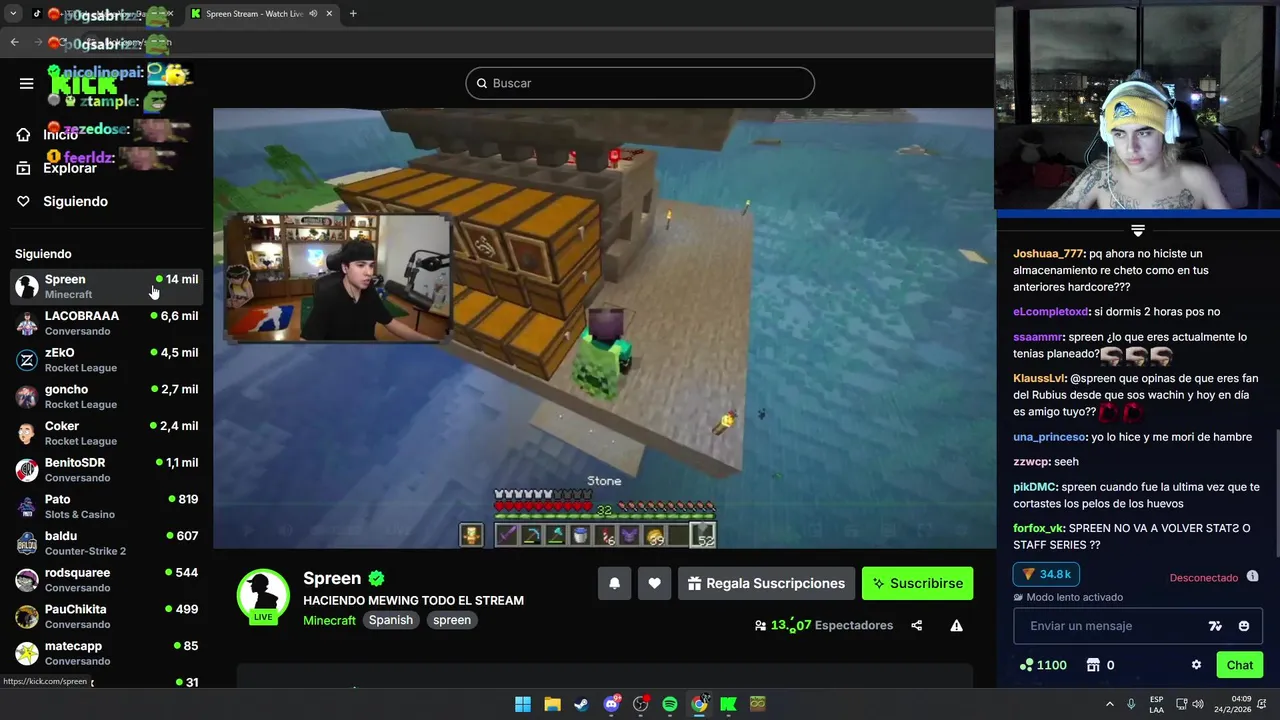
Task: Click the green Suscribirse button
Action: pos(917,583)
